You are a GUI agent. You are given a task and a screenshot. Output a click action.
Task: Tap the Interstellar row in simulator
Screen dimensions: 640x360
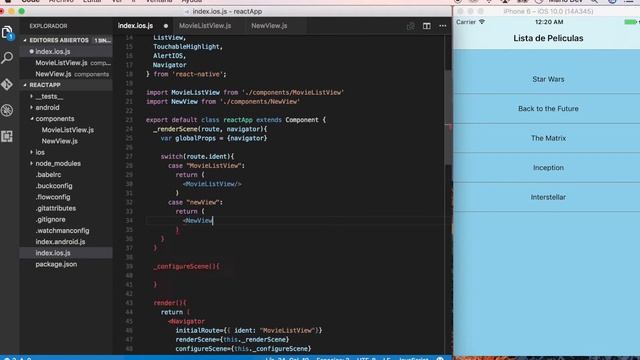(547, 197)
